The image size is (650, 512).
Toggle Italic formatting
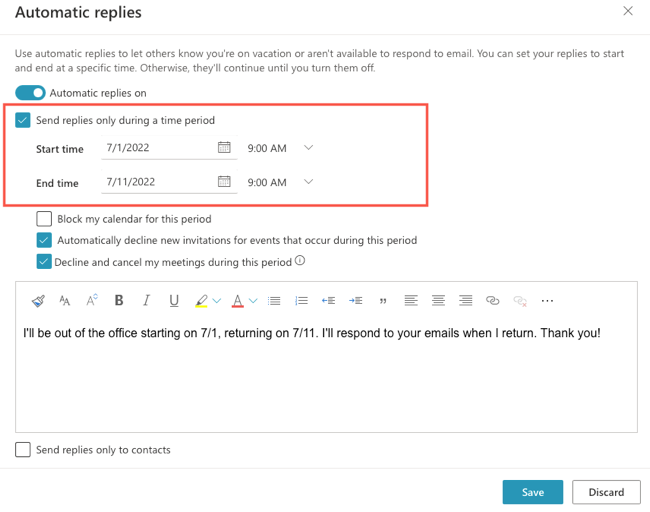tap(146, 300)
